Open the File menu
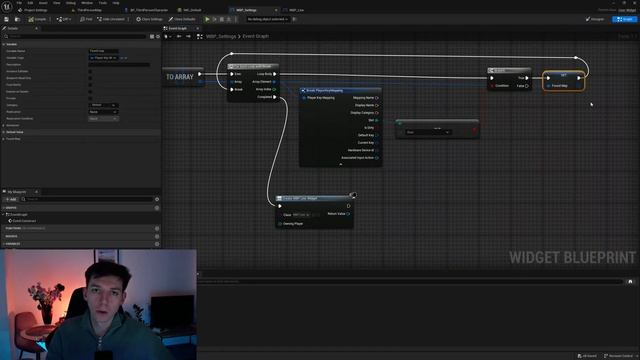 (19, 3)
